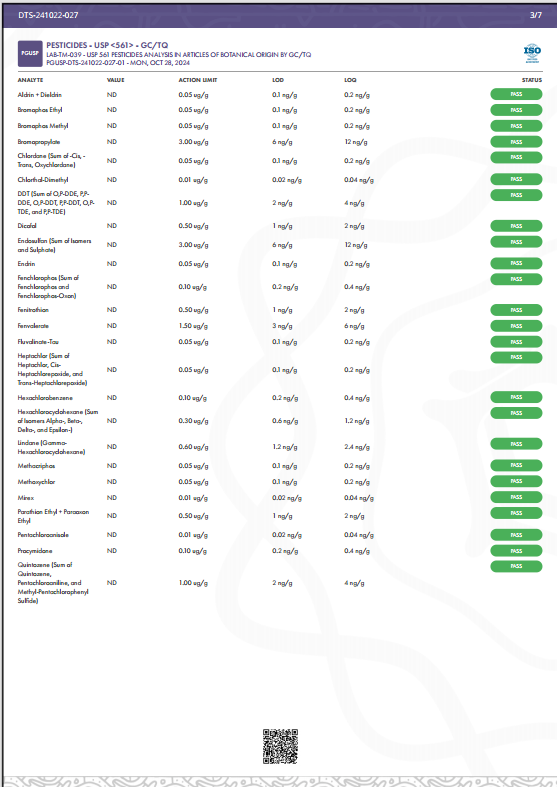Click the PASS badge for DDT row
557x787 pixels.
pyautogui.click(x=516, y=195)
